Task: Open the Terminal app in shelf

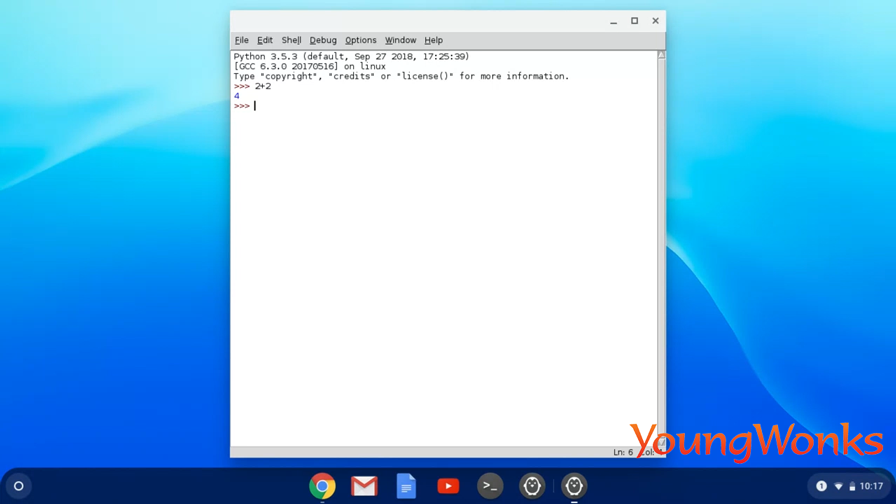Action: point(490,486)
